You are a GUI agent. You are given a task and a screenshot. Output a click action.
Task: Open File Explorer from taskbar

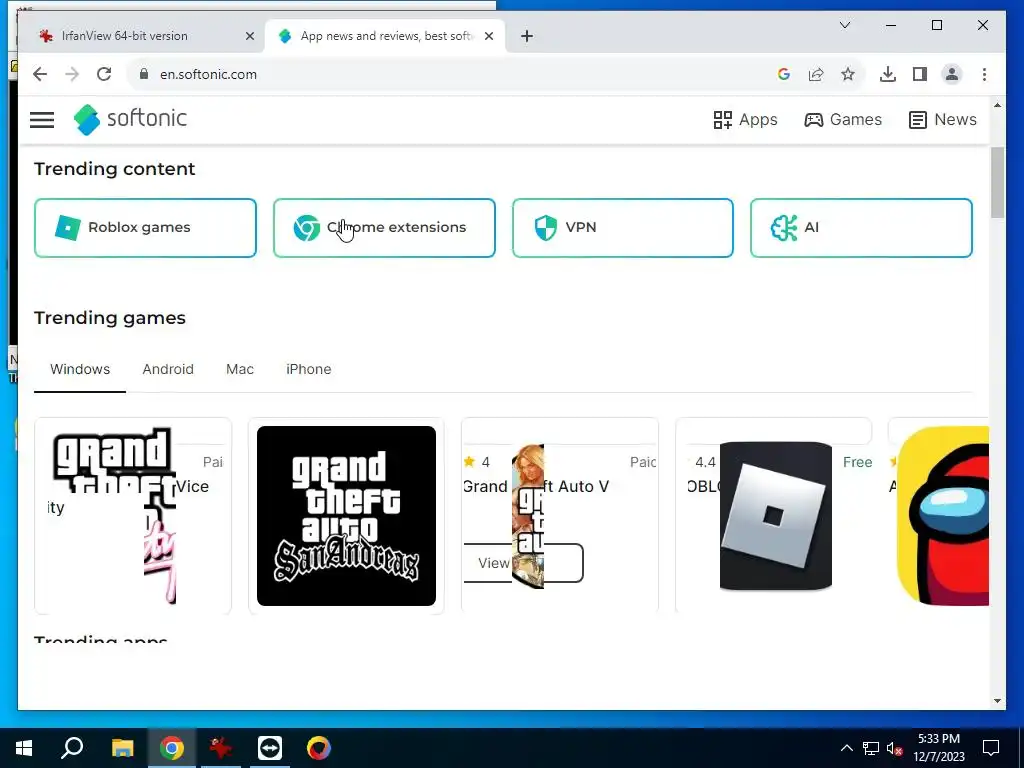point(122,748)
